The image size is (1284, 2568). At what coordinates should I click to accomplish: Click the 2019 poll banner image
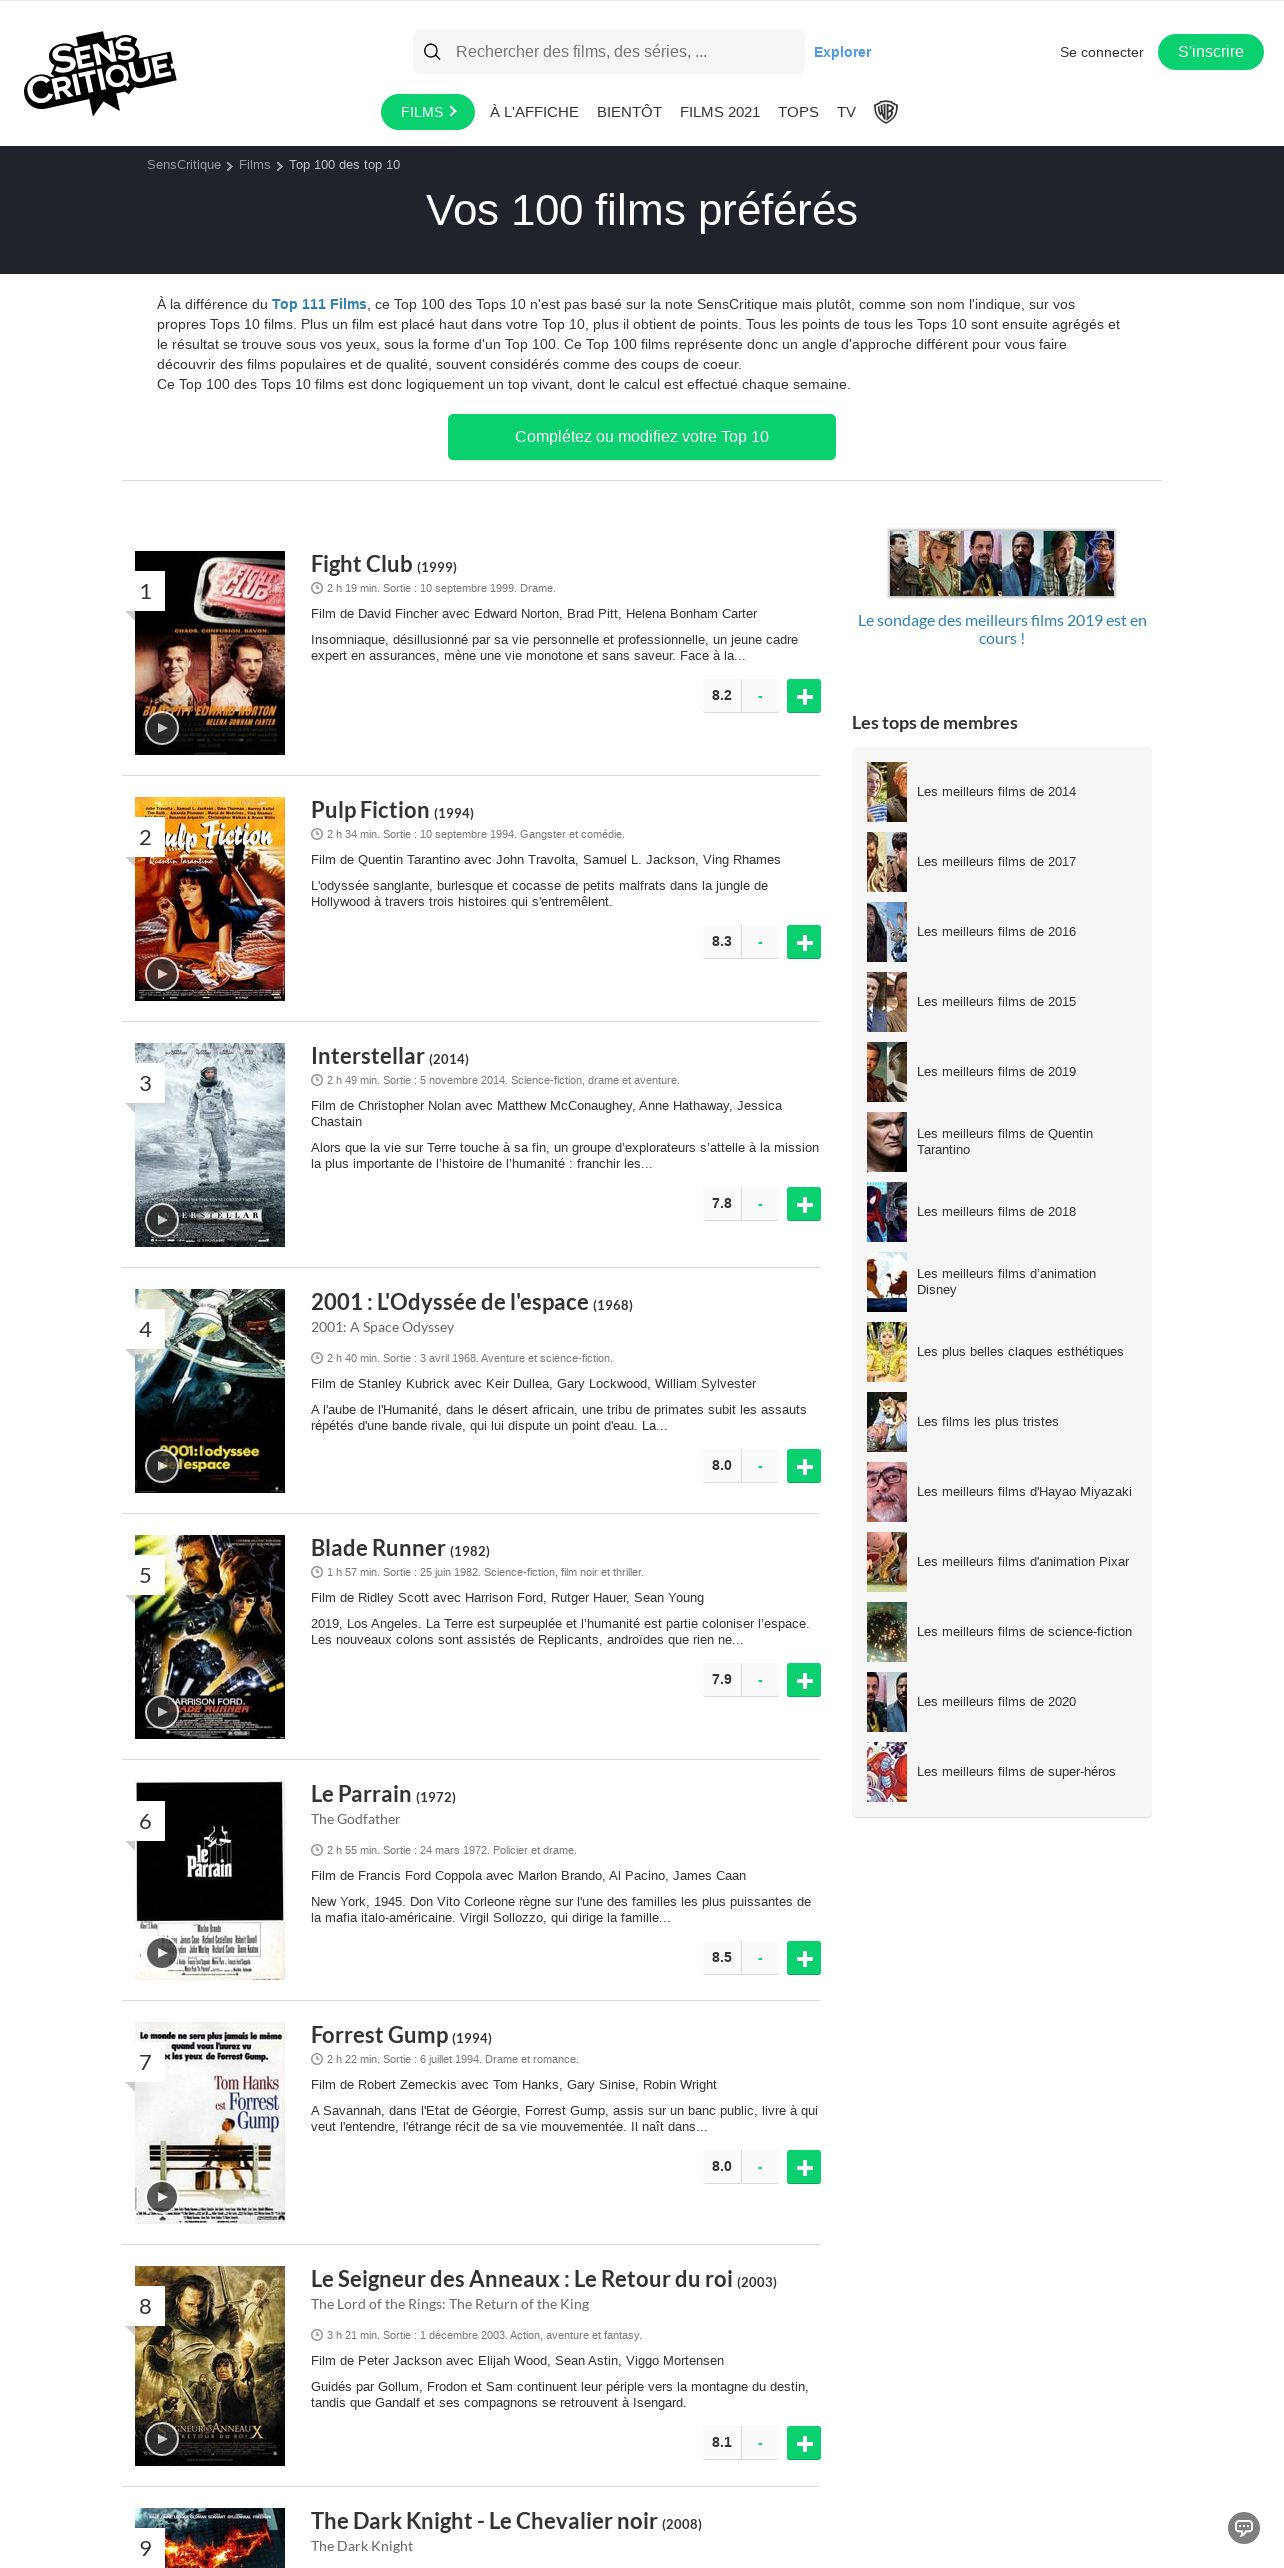click(1002, 563)
